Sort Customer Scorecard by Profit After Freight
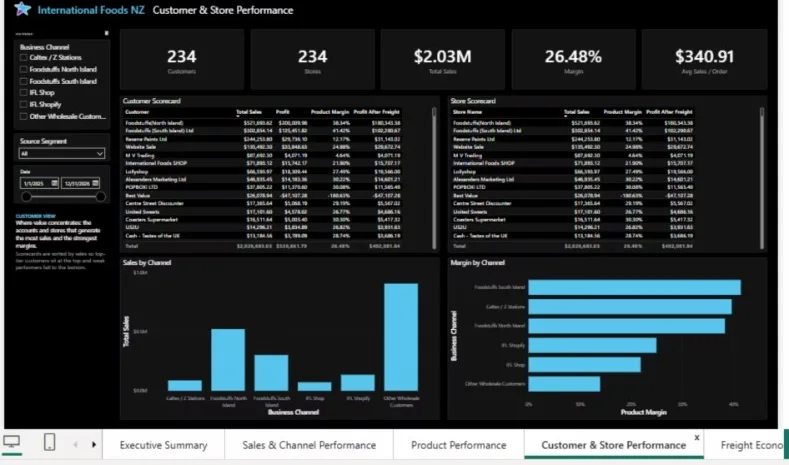This screenshot has width=789, height=465. [377, 112]
